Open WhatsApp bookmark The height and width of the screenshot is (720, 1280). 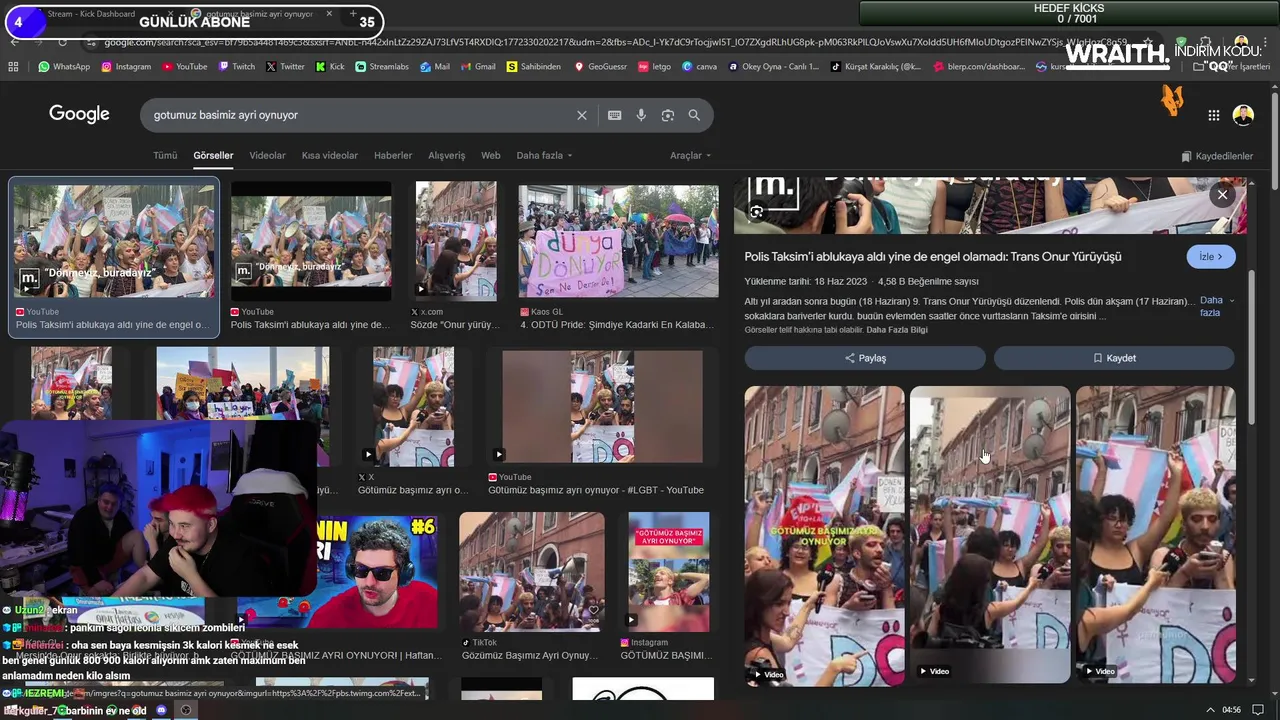tap(64, 67)
